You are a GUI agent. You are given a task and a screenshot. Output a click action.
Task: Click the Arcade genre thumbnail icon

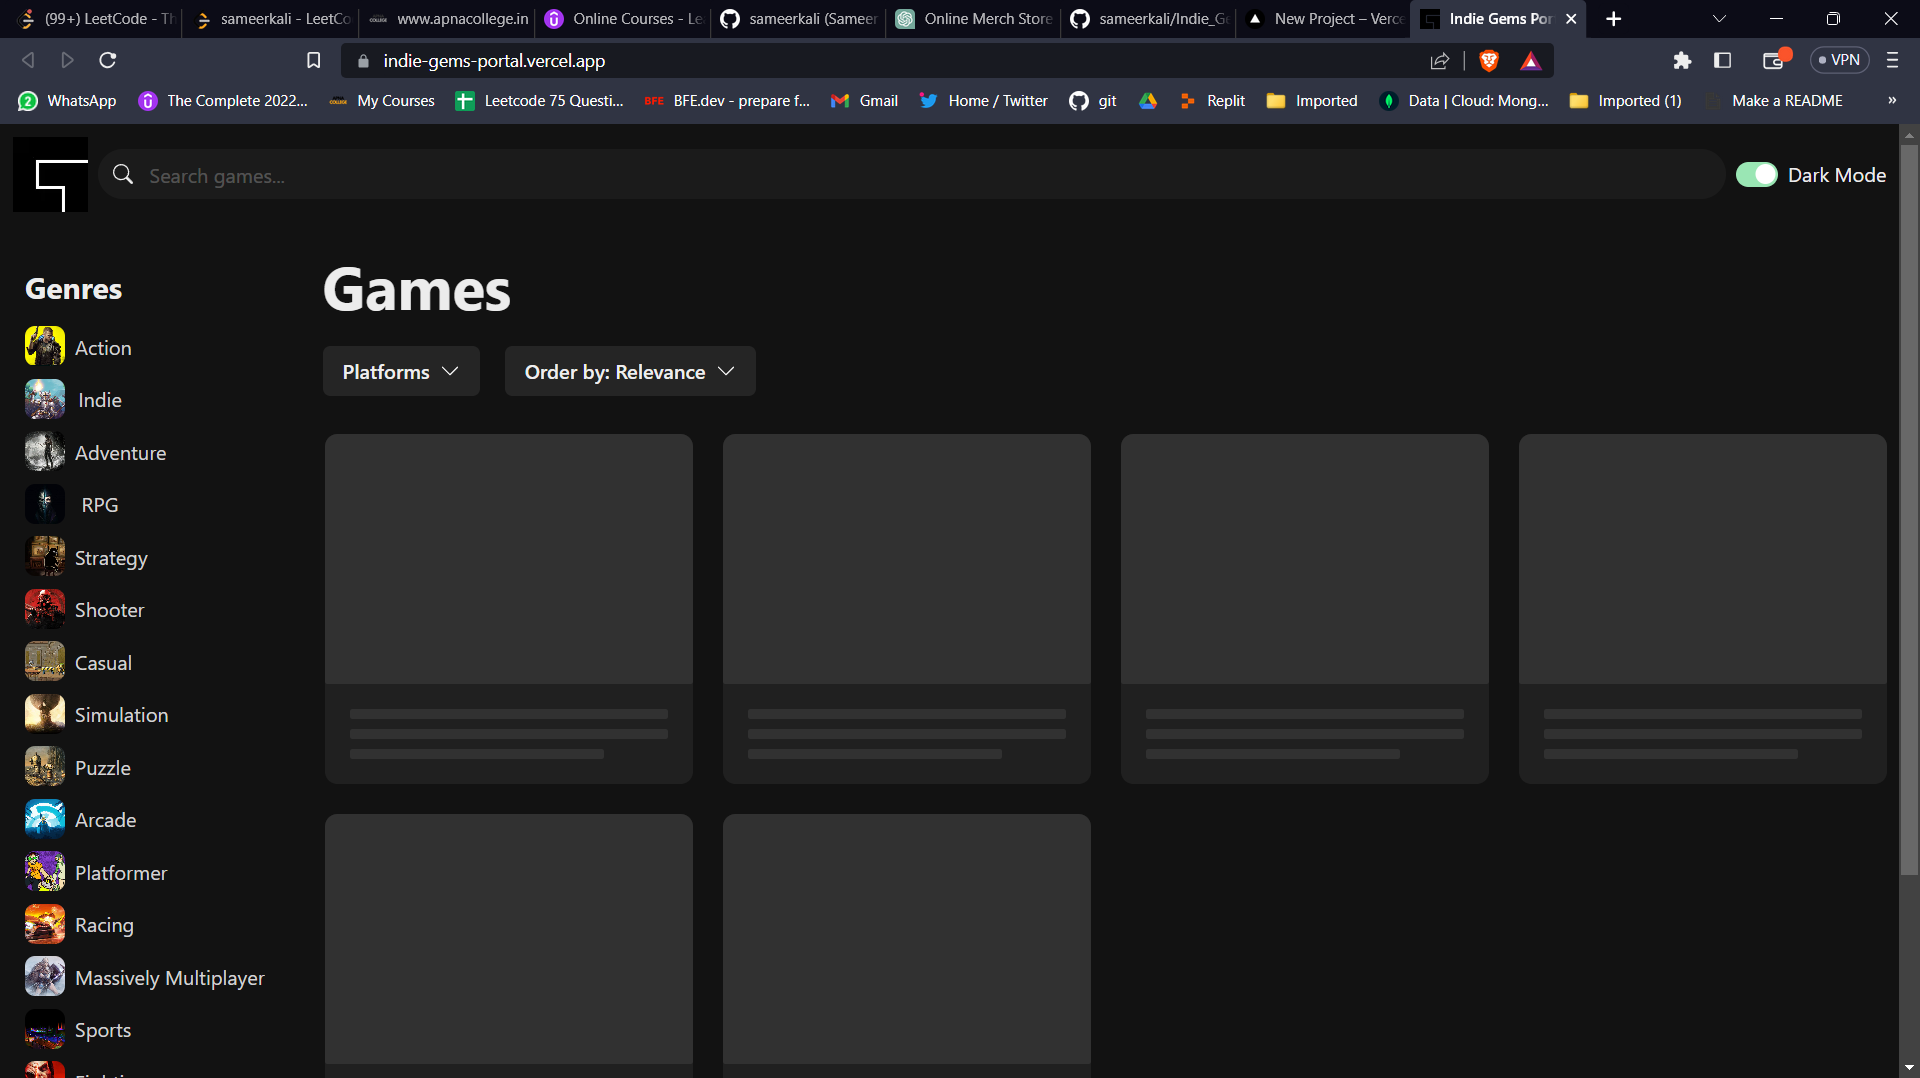pos(45,820)
